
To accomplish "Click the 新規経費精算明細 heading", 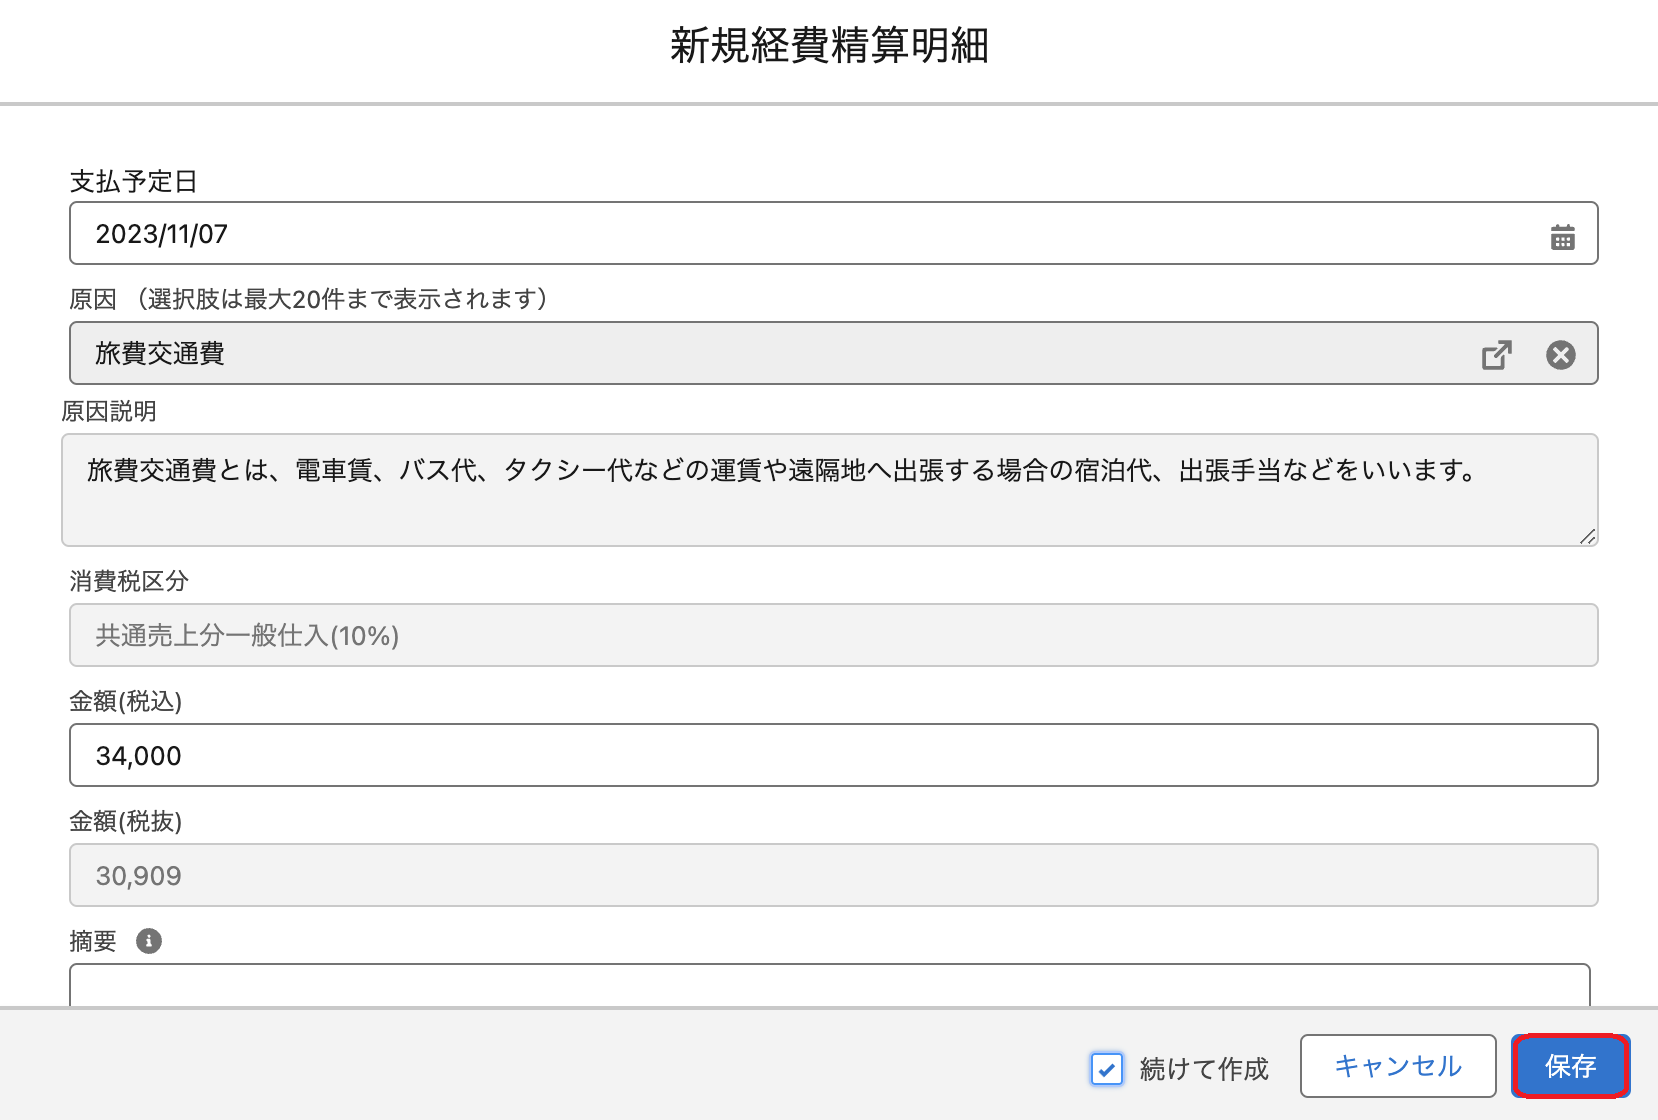I will tap(829, 46).
